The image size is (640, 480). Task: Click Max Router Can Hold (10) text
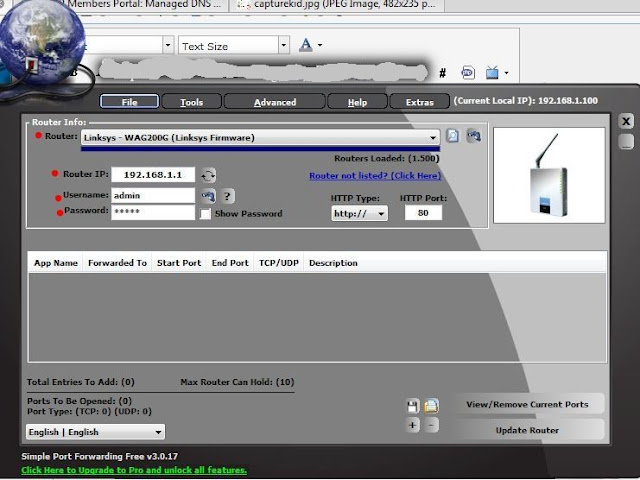coord(237,382)
